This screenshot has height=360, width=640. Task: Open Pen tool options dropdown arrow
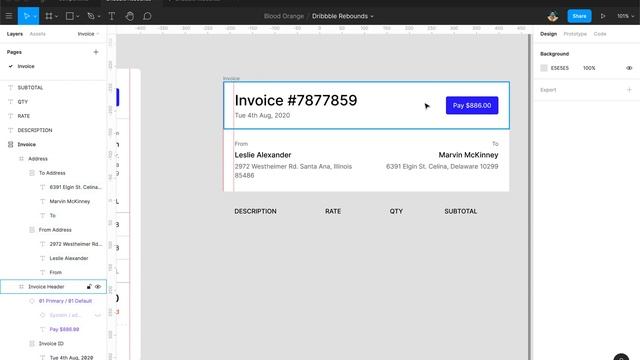coord(99,17)
